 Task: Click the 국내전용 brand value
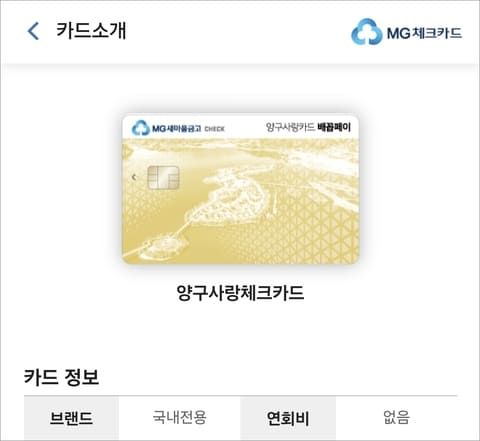(180, 417)
